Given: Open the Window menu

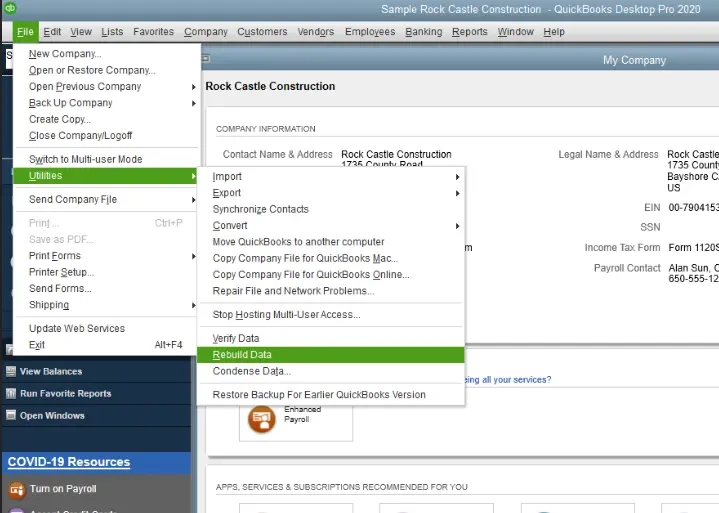Looking at the screenshot, I should click(516, 32).
